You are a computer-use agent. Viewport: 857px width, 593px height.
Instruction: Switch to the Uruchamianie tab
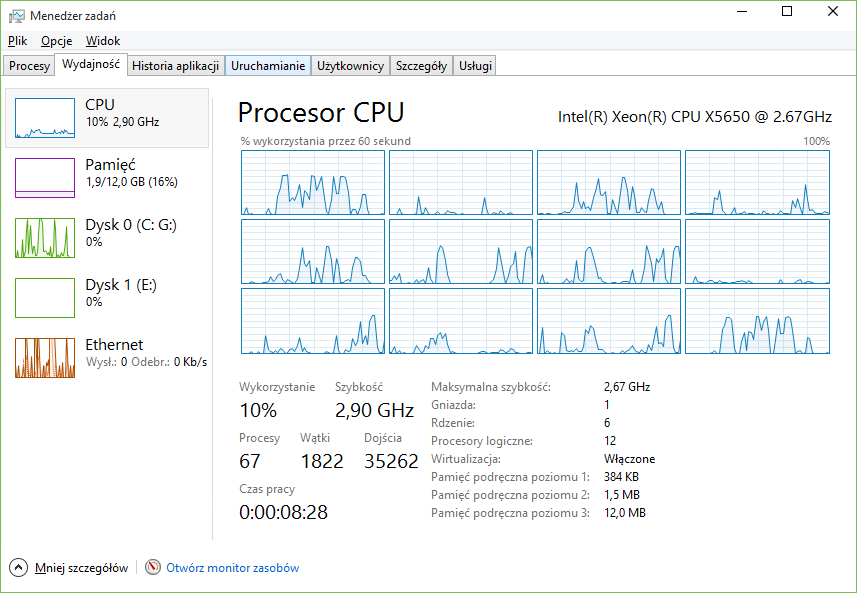coord(267,66)
